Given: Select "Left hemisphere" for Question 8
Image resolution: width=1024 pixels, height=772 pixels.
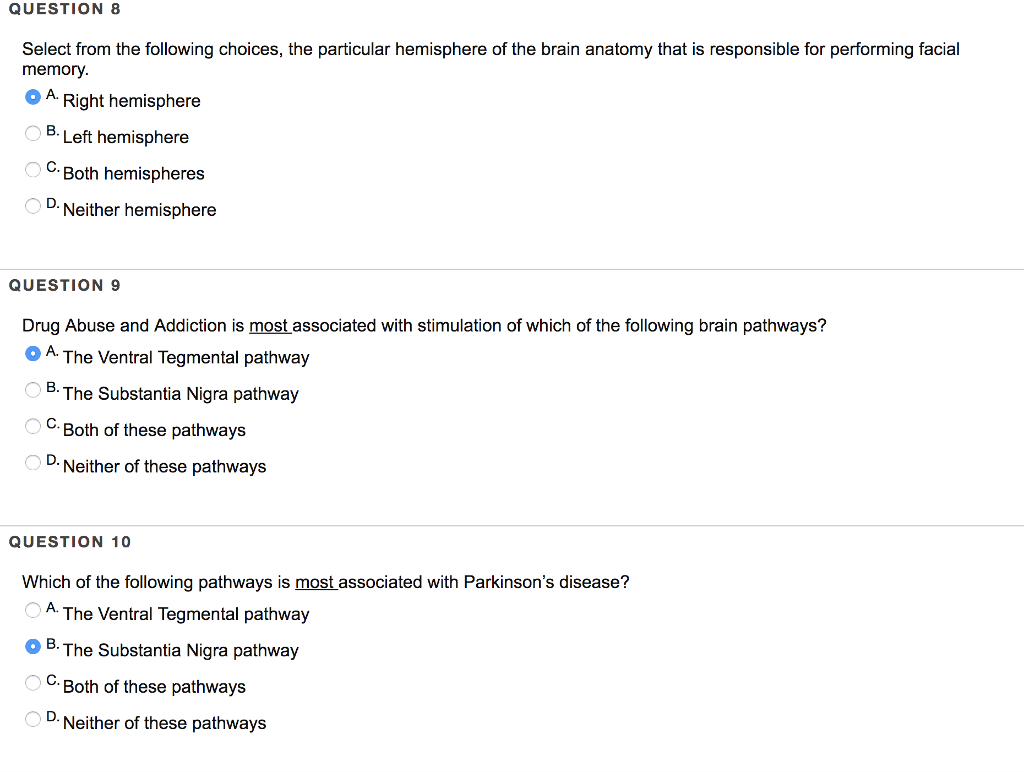Looking at the screenshot, I should (x=32, y=132).
